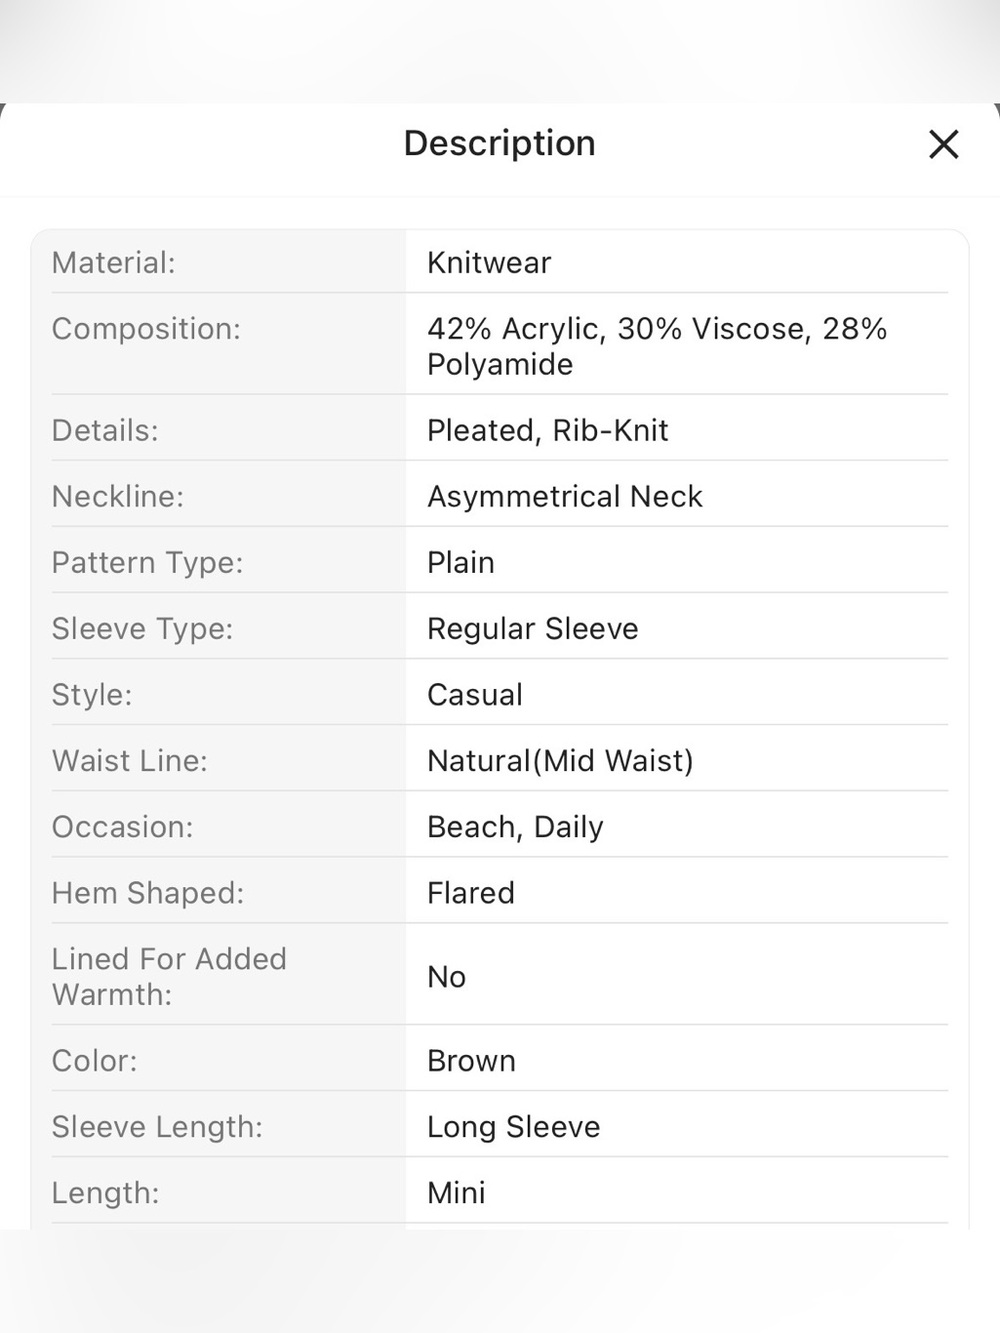Tap the Regular Sleeve value
Image resolution: width=1000 pixels, height=1333 pixels.
click(x=533, y=629)
